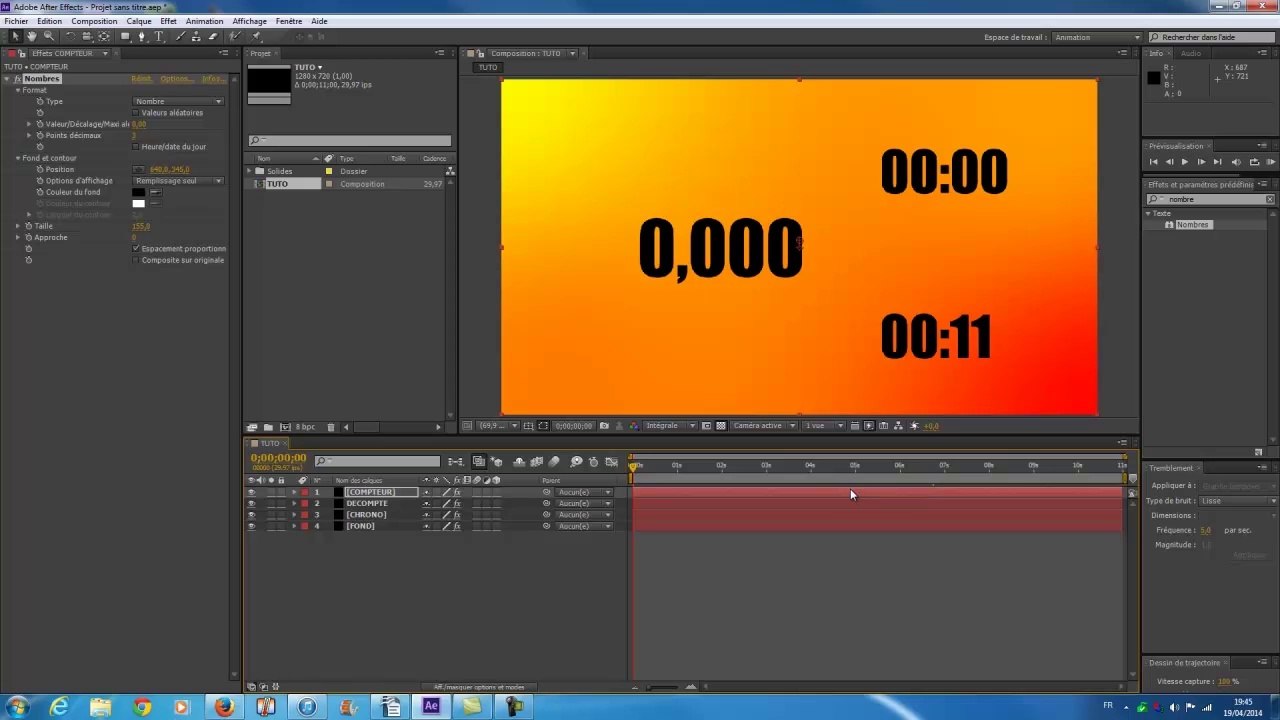1280x720 pixels.
Task: Toggle the Nombres effect fx switch
Action: [x=18, y=79]
